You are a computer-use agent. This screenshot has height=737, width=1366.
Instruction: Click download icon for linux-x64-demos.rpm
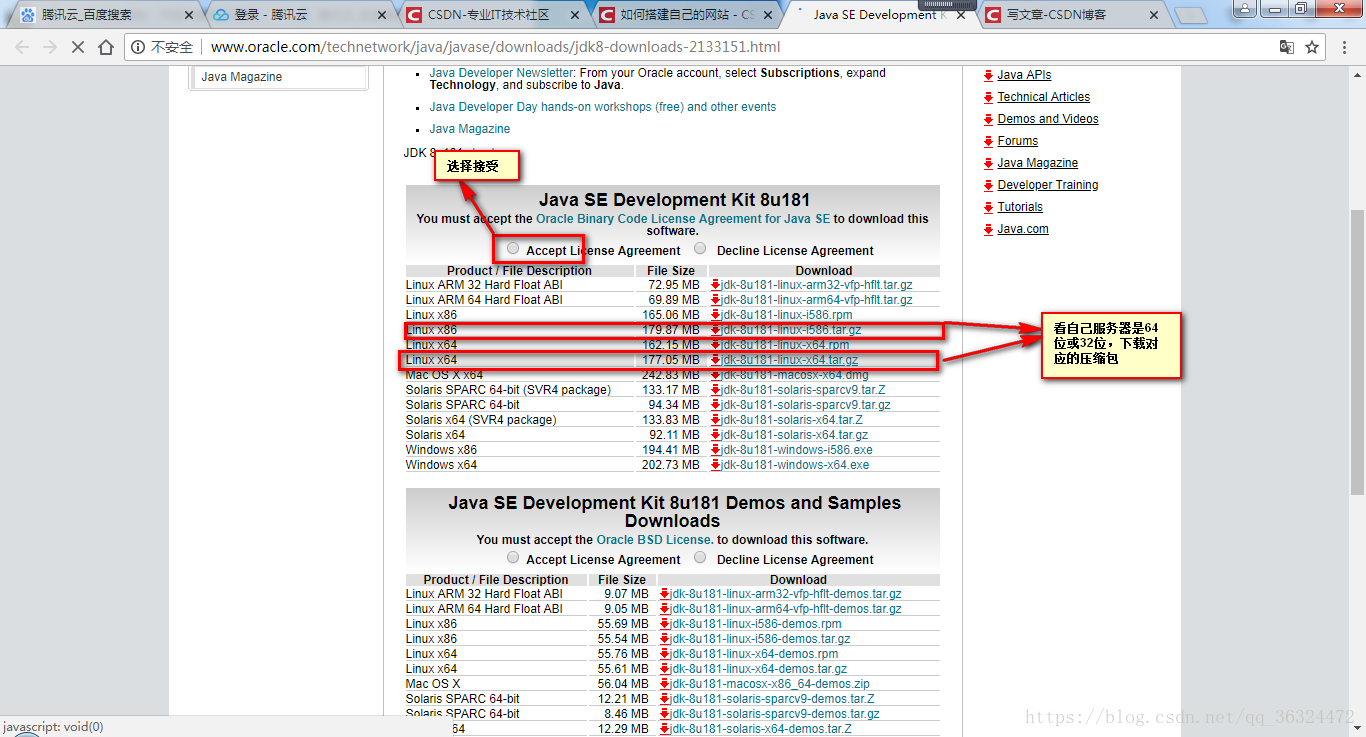[664, 654]
